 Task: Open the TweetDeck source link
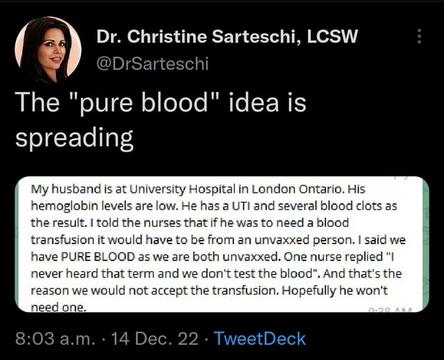260,339
